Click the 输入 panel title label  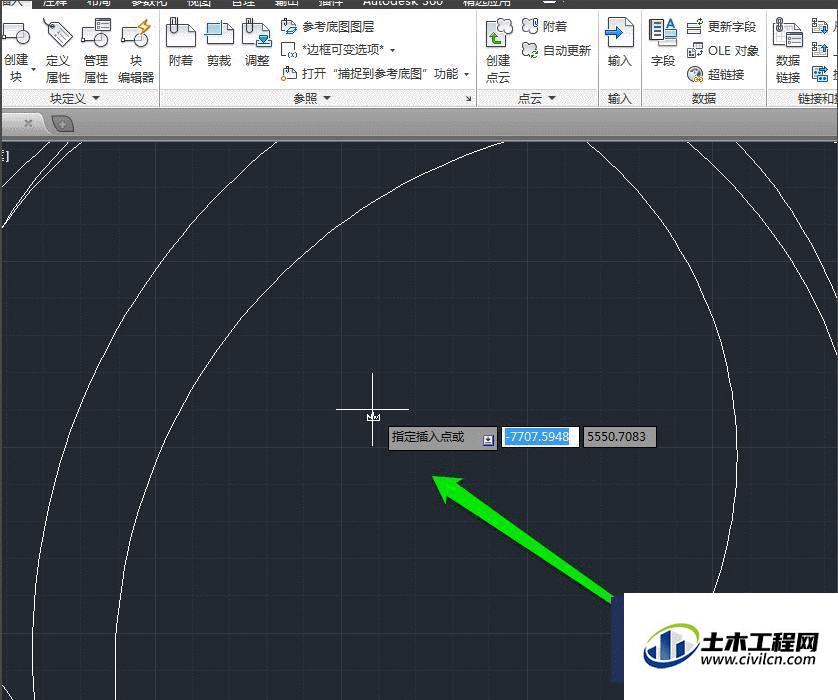(x=619, y=98)
